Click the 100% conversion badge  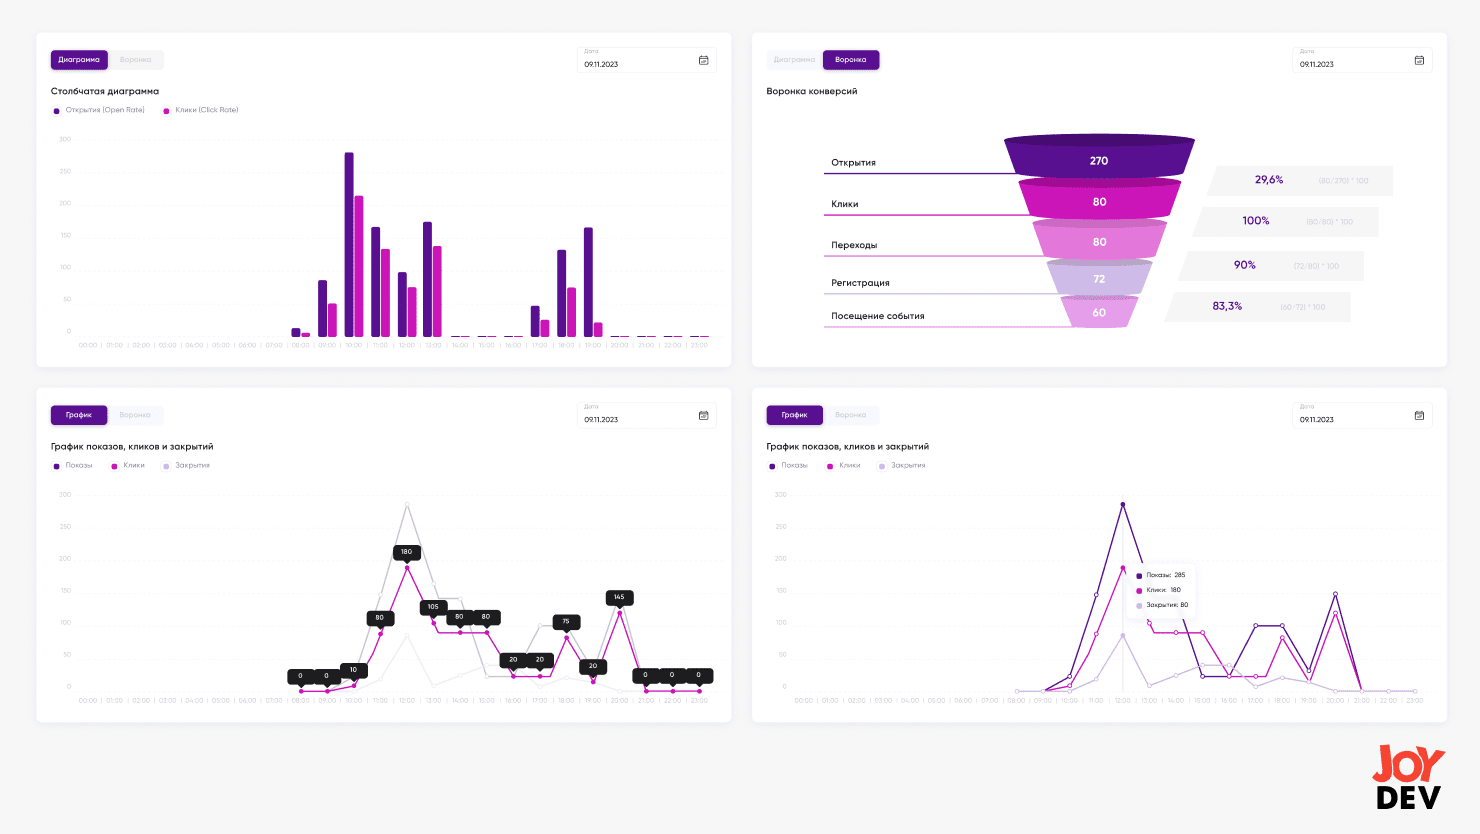1286,221
